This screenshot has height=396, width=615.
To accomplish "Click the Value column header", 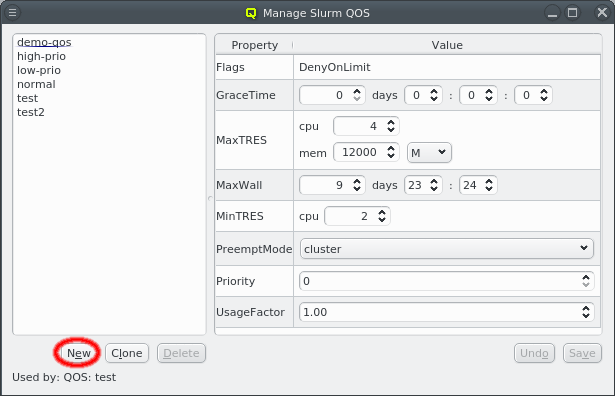I will click(447, 45).
